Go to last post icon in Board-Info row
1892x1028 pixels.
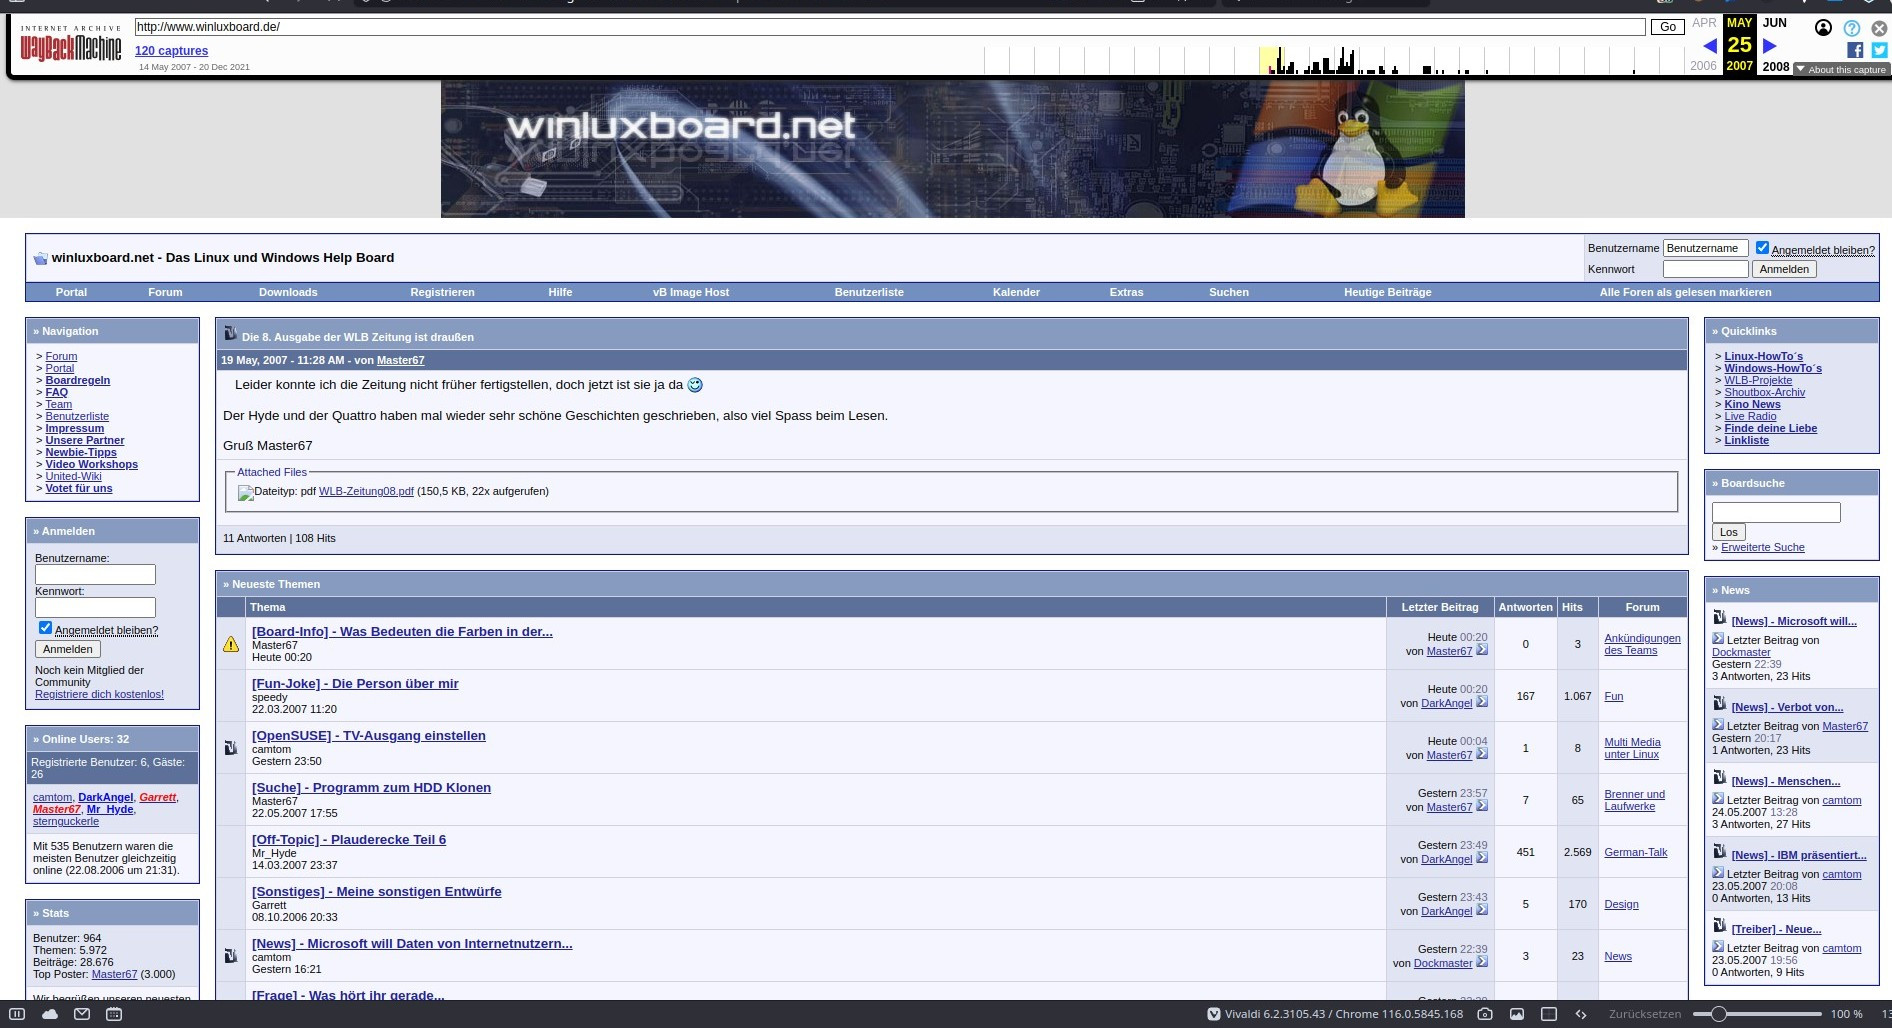point(1482,650)
